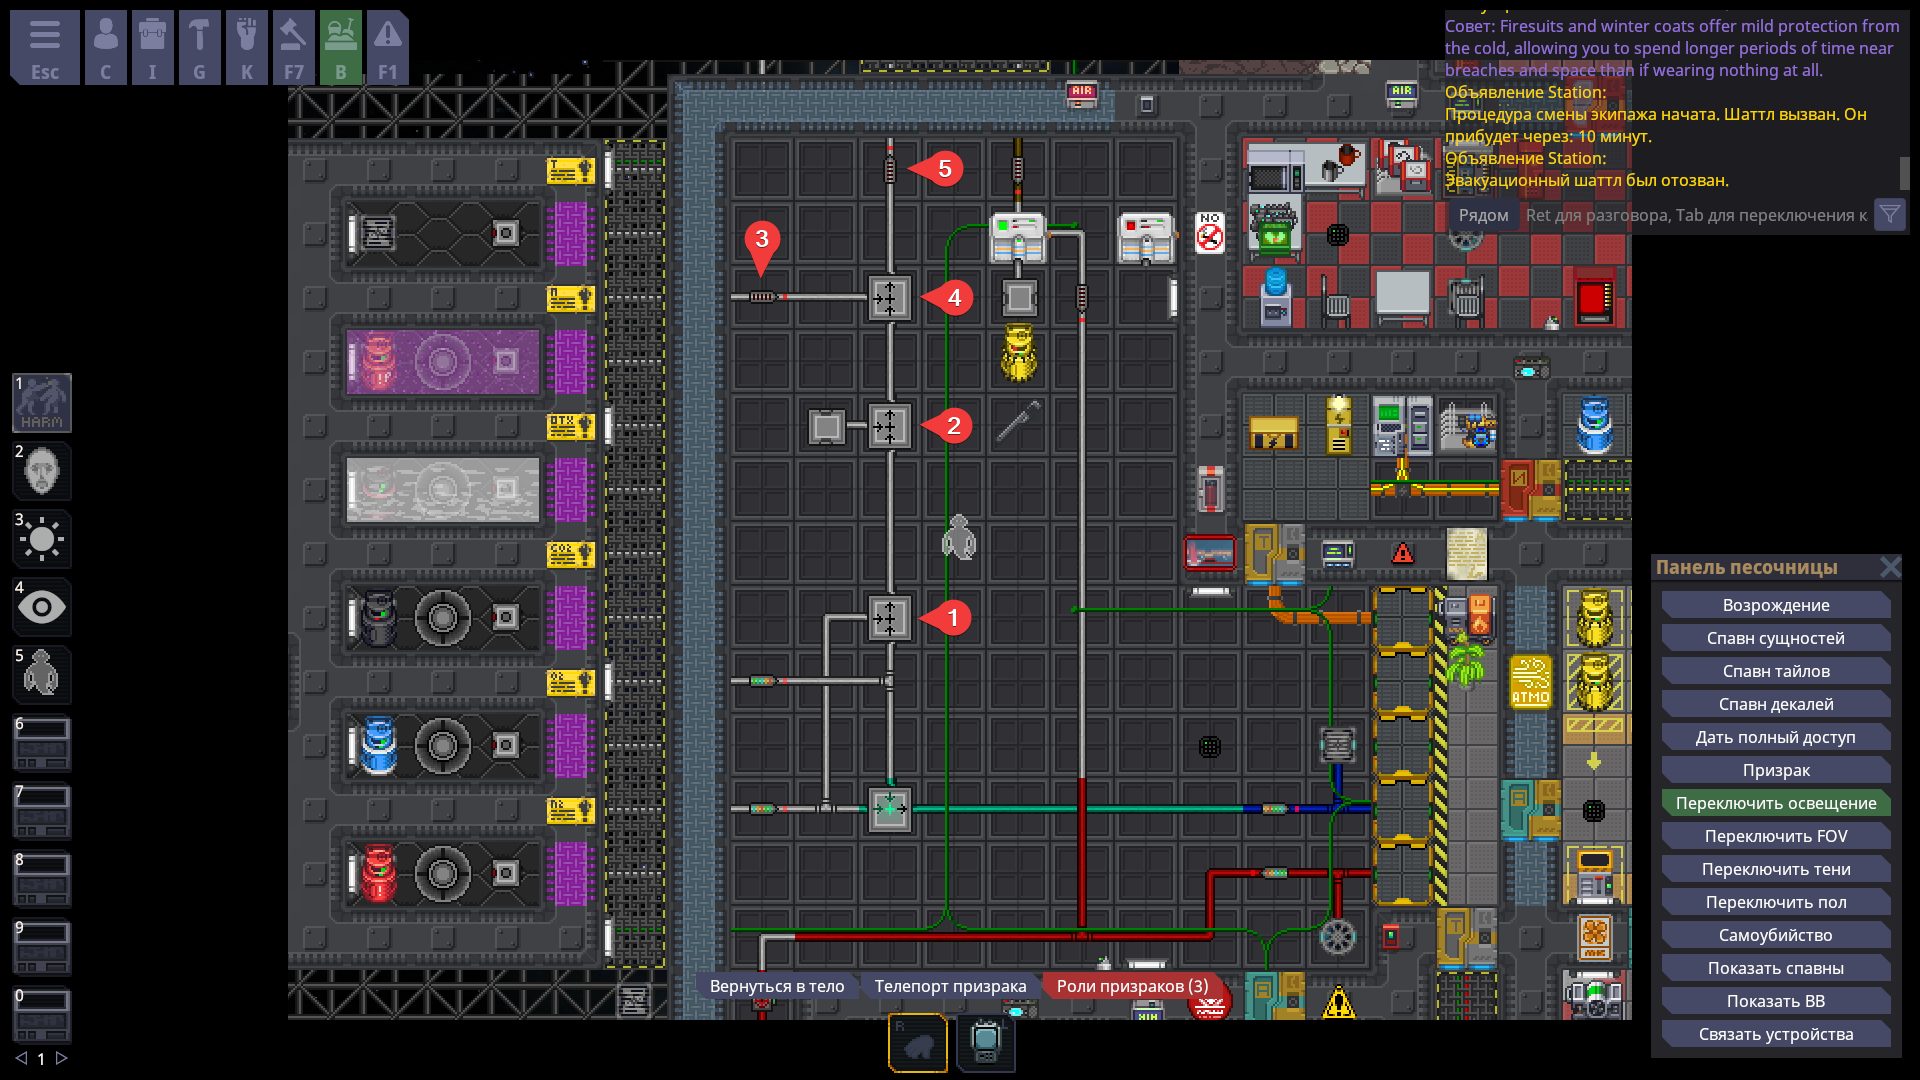Open the F1 warning report menu
Viewport: 1920px width, 1080px height.
(387, 48)
